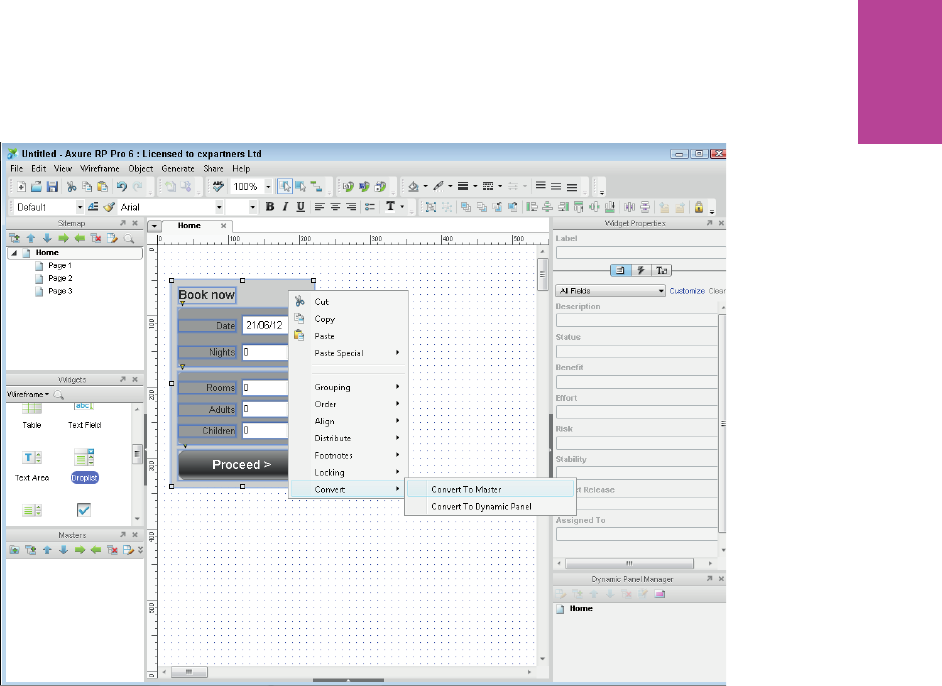This screenshot has width=942, height=686.
Task: Click the canvas vertical scrollbar thumb
Action: pyautogui.click(x=542, y=274)
